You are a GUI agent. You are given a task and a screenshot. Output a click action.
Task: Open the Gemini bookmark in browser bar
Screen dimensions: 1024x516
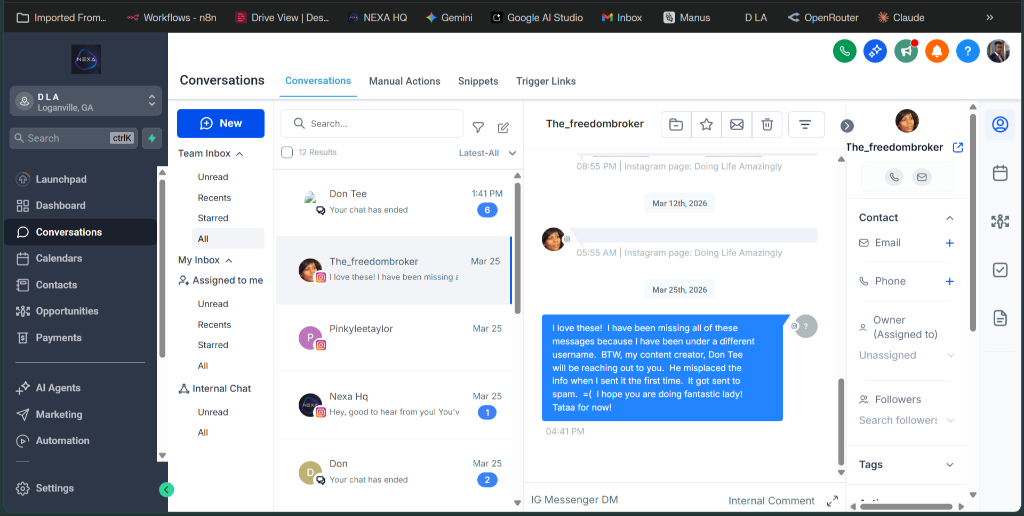point(449,18)
